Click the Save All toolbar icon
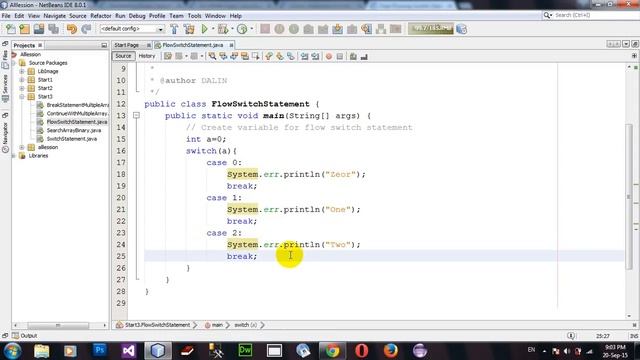The width and height of the screenshot is (640, 360). click(x=53, y=29)
